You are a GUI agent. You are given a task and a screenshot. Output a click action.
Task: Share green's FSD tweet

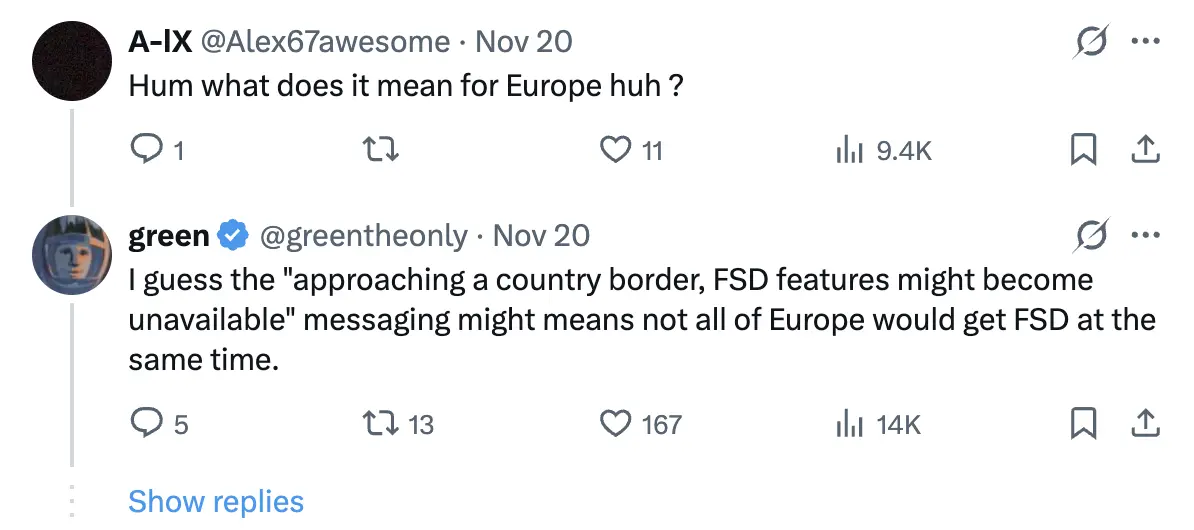(1144, 425)
